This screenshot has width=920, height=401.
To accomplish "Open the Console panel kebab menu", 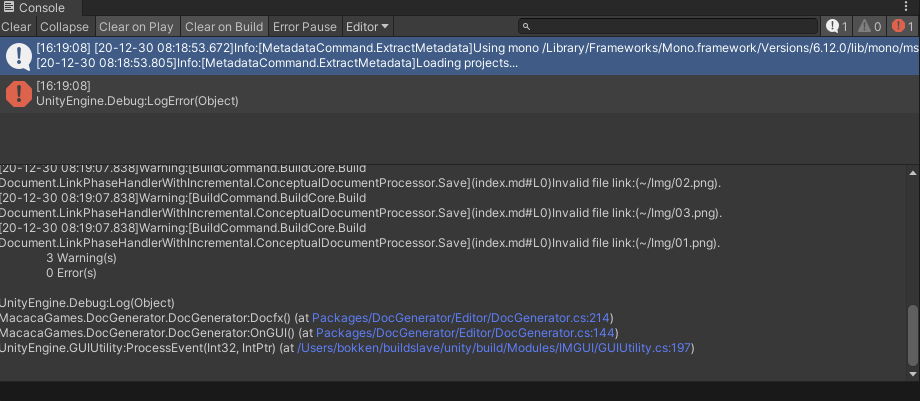I will click(907, 7).
